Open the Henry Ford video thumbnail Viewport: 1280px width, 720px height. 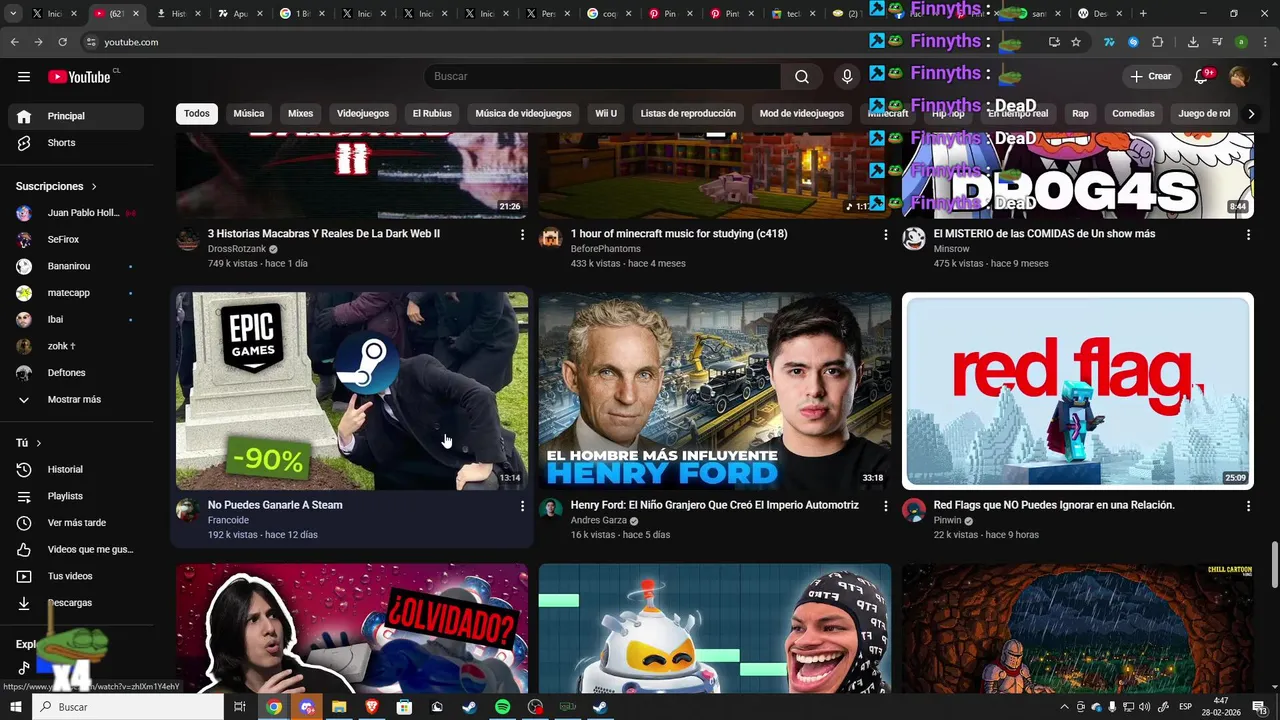pos(715,391)
